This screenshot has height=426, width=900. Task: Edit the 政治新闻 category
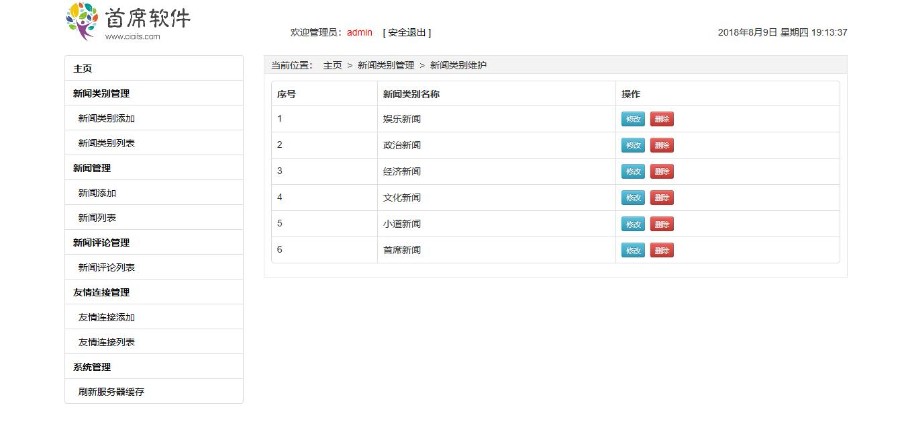click(x=633, y=145)
